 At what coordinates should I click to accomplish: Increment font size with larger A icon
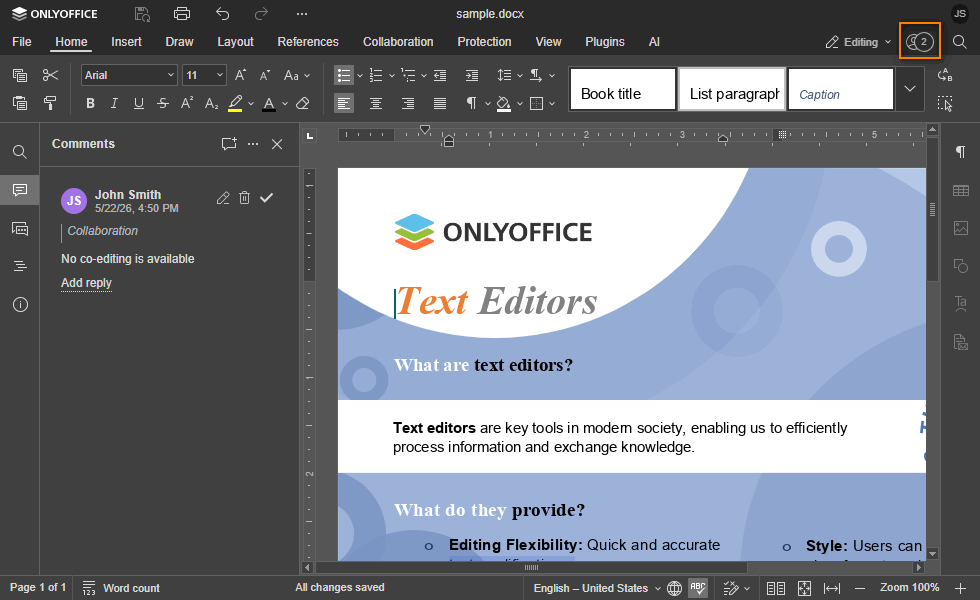click(240, 76)
